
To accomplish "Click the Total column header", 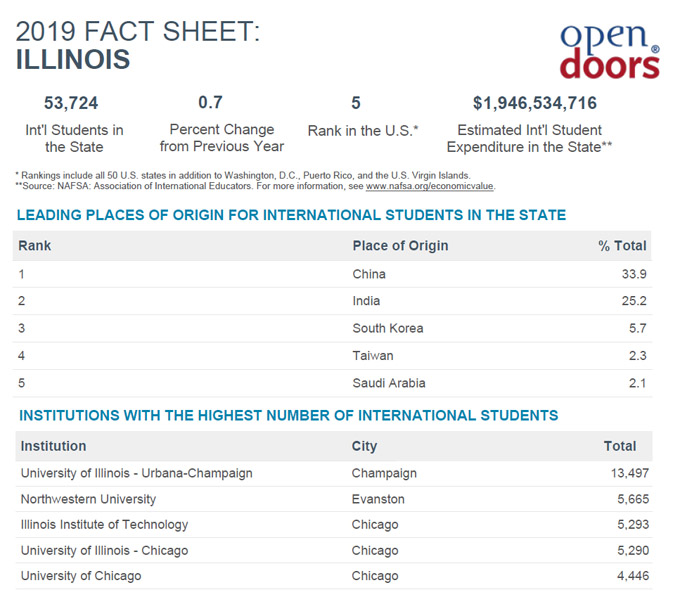I will point(620,446).
